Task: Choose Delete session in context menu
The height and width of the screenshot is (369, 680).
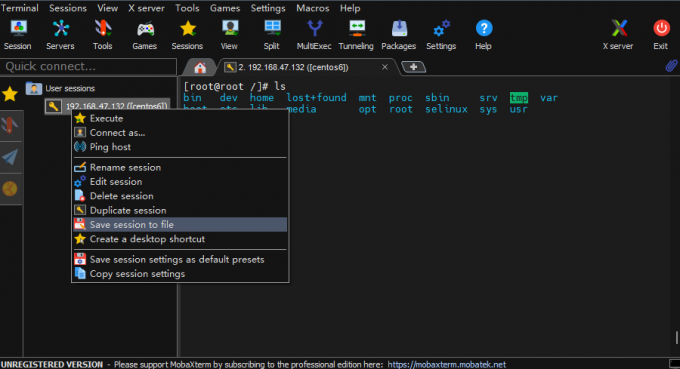Action: click(x=180, y=196)
